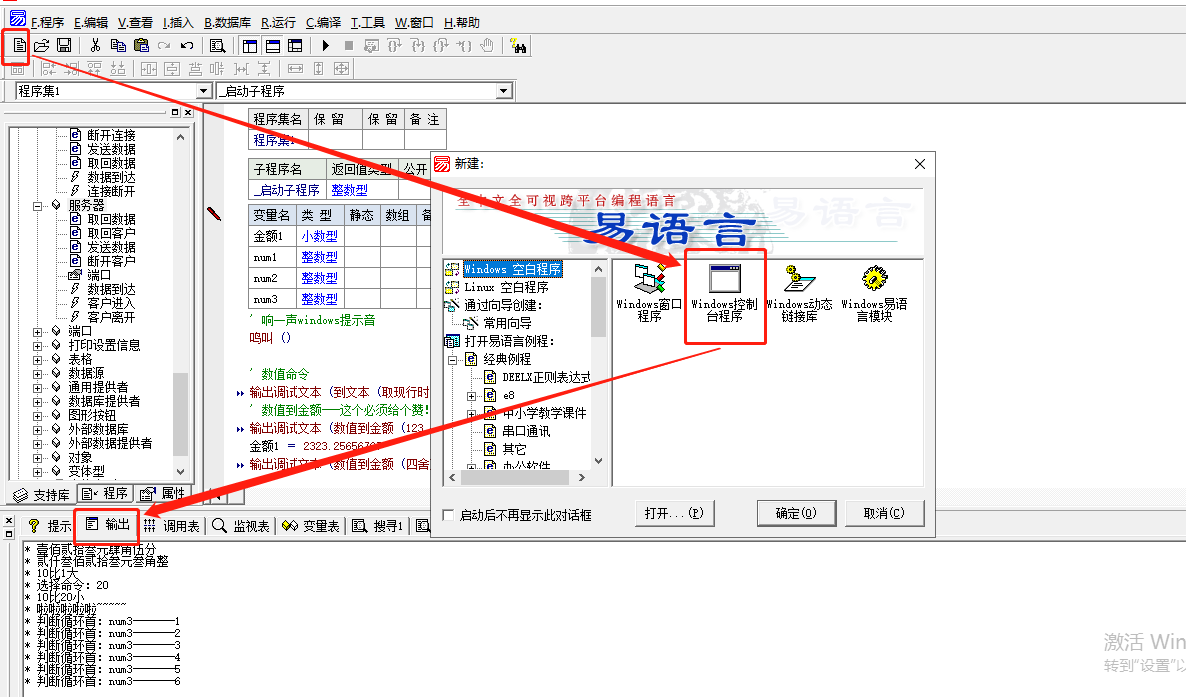Viewport: 1186px width, 697px height.
Task: Select Linux 空白程序 in the list
Action: (506, 288)
